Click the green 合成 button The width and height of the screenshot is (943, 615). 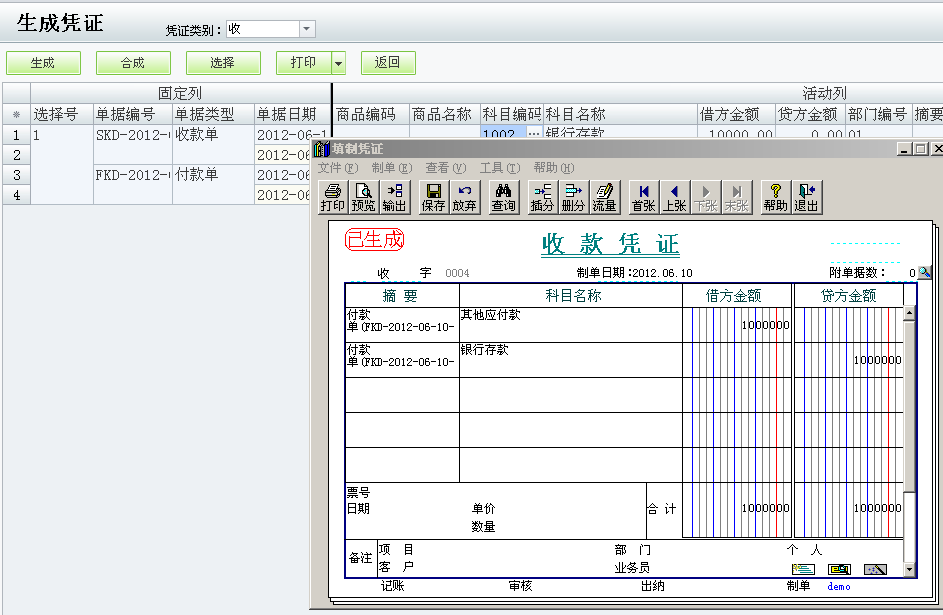click(133, 63)
